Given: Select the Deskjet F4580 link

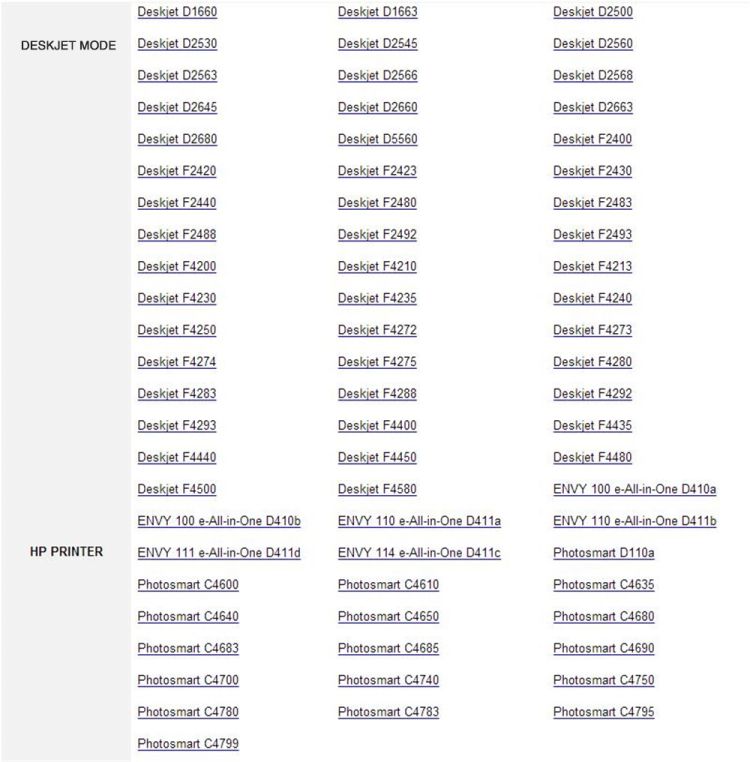Looking at the screenshot, I should tap(377, 489).
